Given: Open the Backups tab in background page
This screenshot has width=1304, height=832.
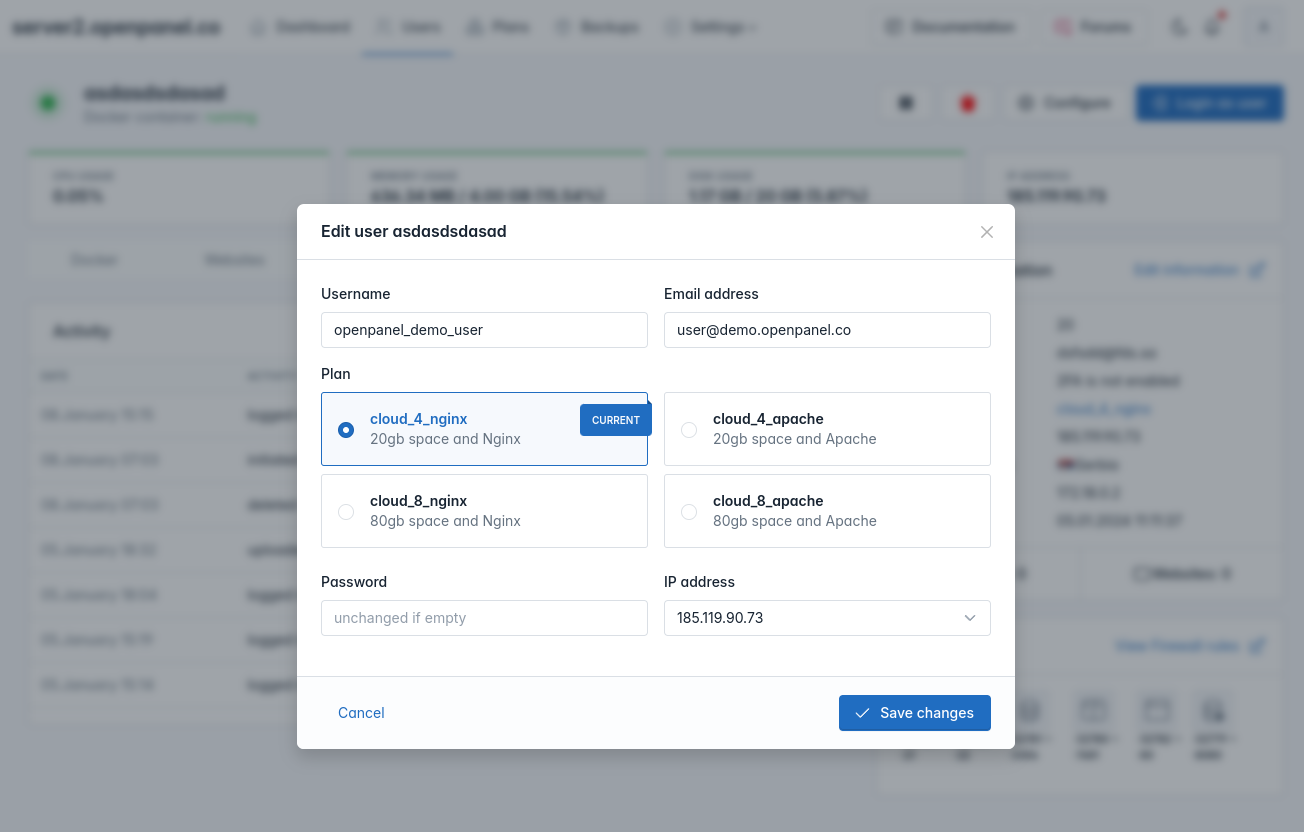Looking at the screenshot, I should tap(597, 27).
